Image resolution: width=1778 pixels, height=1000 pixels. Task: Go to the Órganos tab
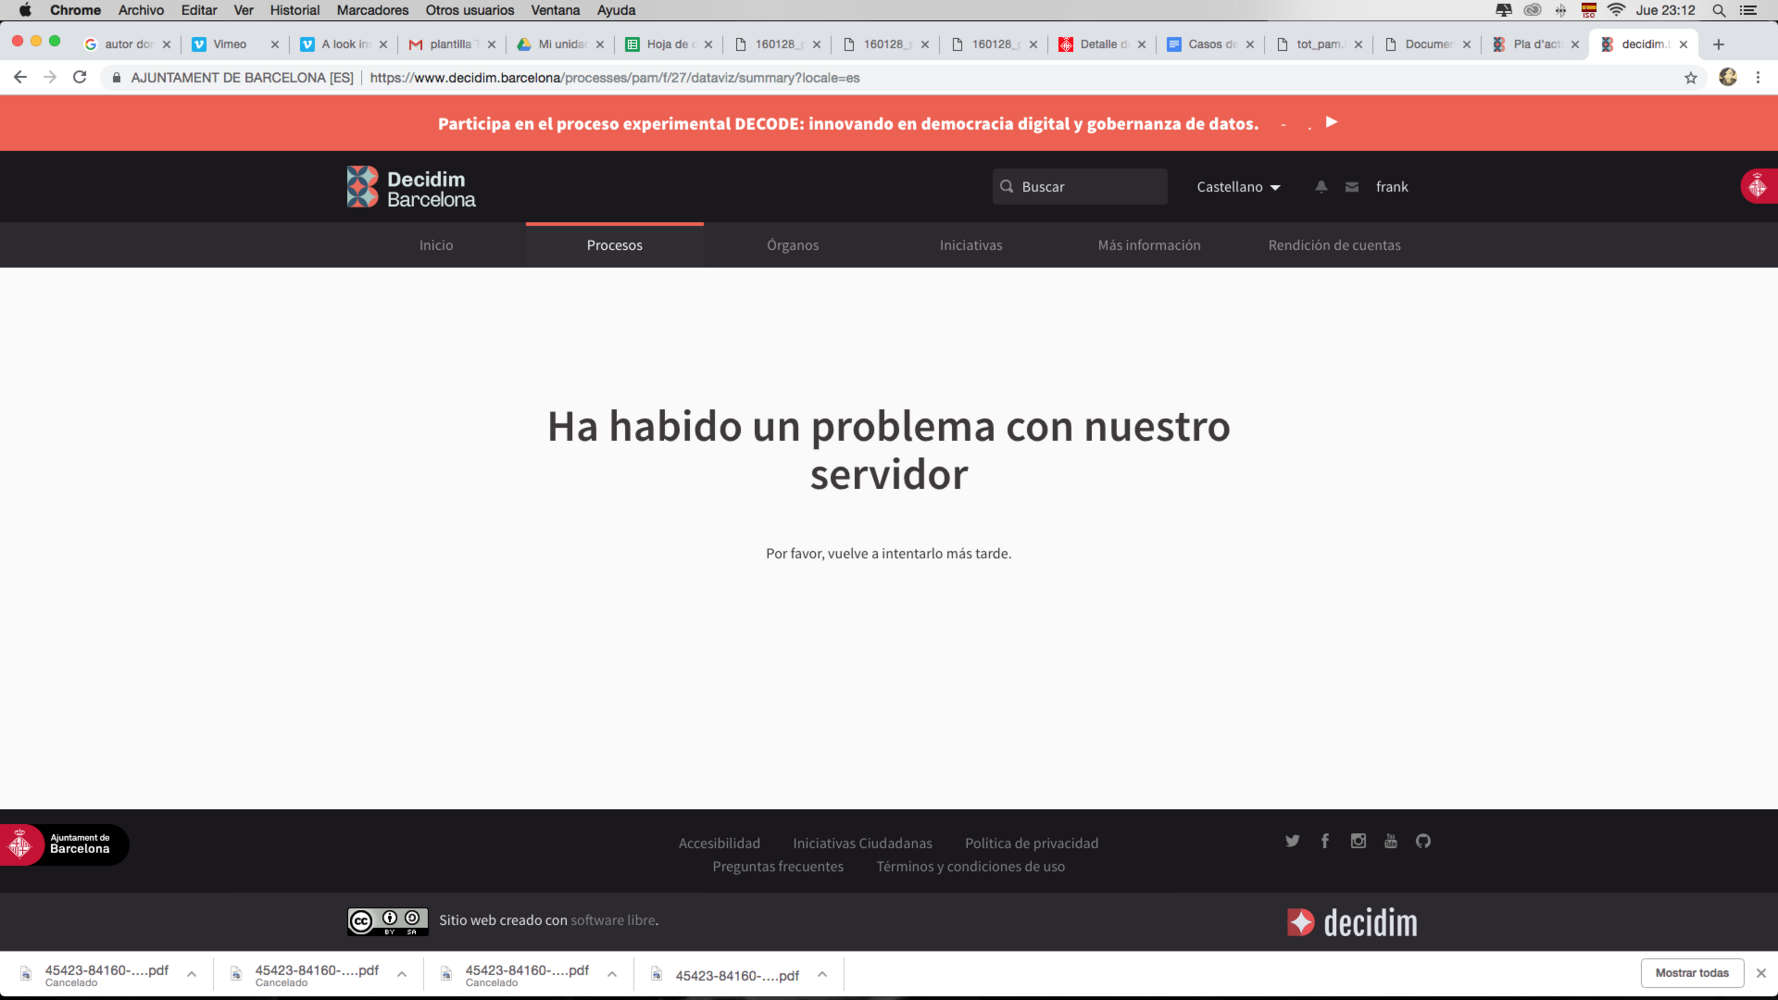click(x=792, y=245)
